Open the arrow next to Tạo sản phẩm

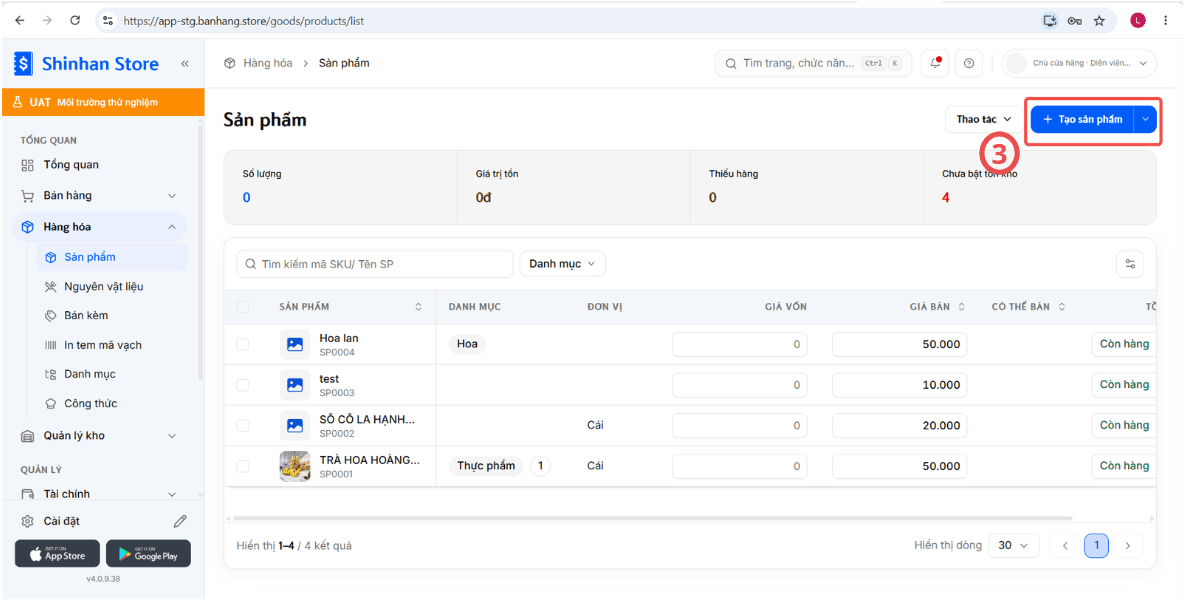(x=1145, y=120)
